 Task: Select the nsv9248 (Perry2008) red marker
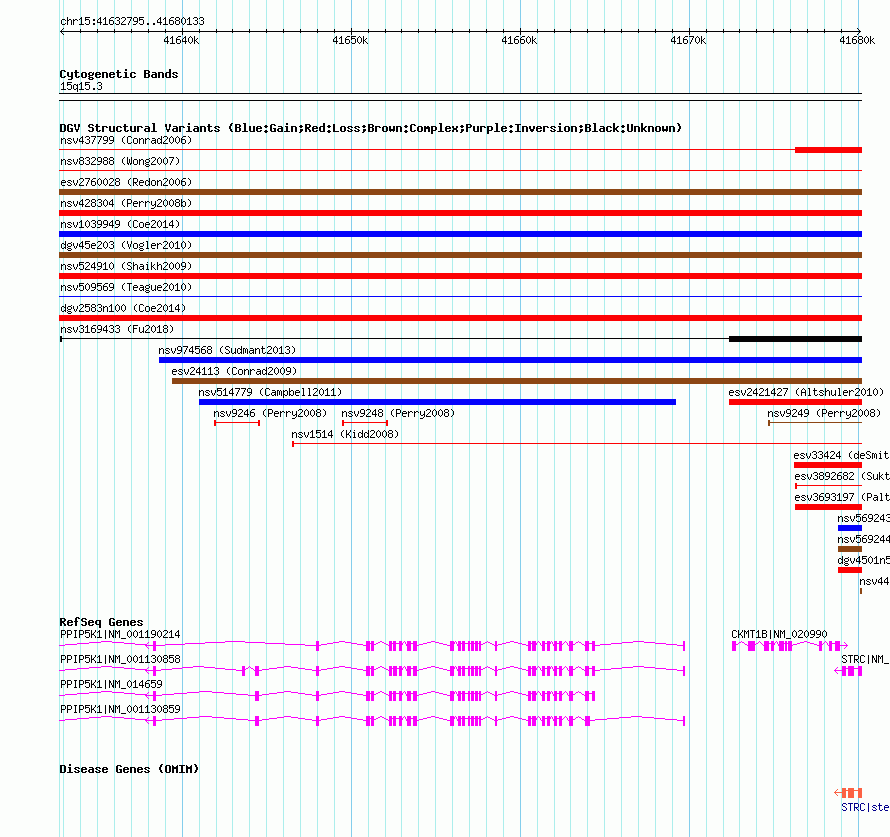coord(365,423)
